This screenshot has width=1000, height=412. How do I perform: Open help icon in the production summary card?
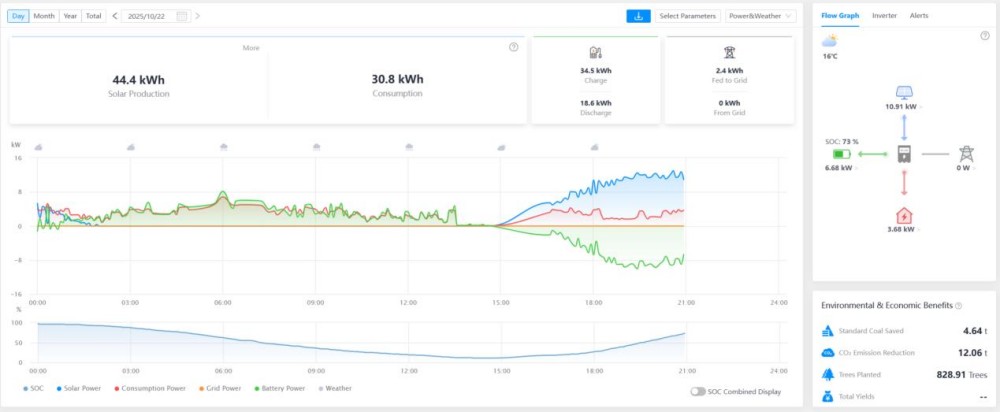coord(513,47)
